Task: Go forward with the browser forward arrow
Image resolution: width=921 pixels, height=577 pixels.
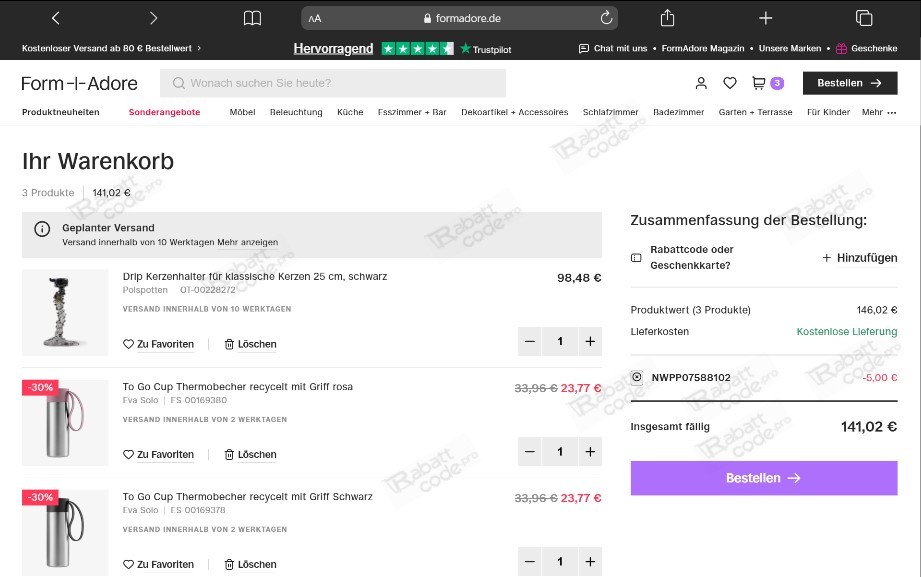Action: click(153, 18)
